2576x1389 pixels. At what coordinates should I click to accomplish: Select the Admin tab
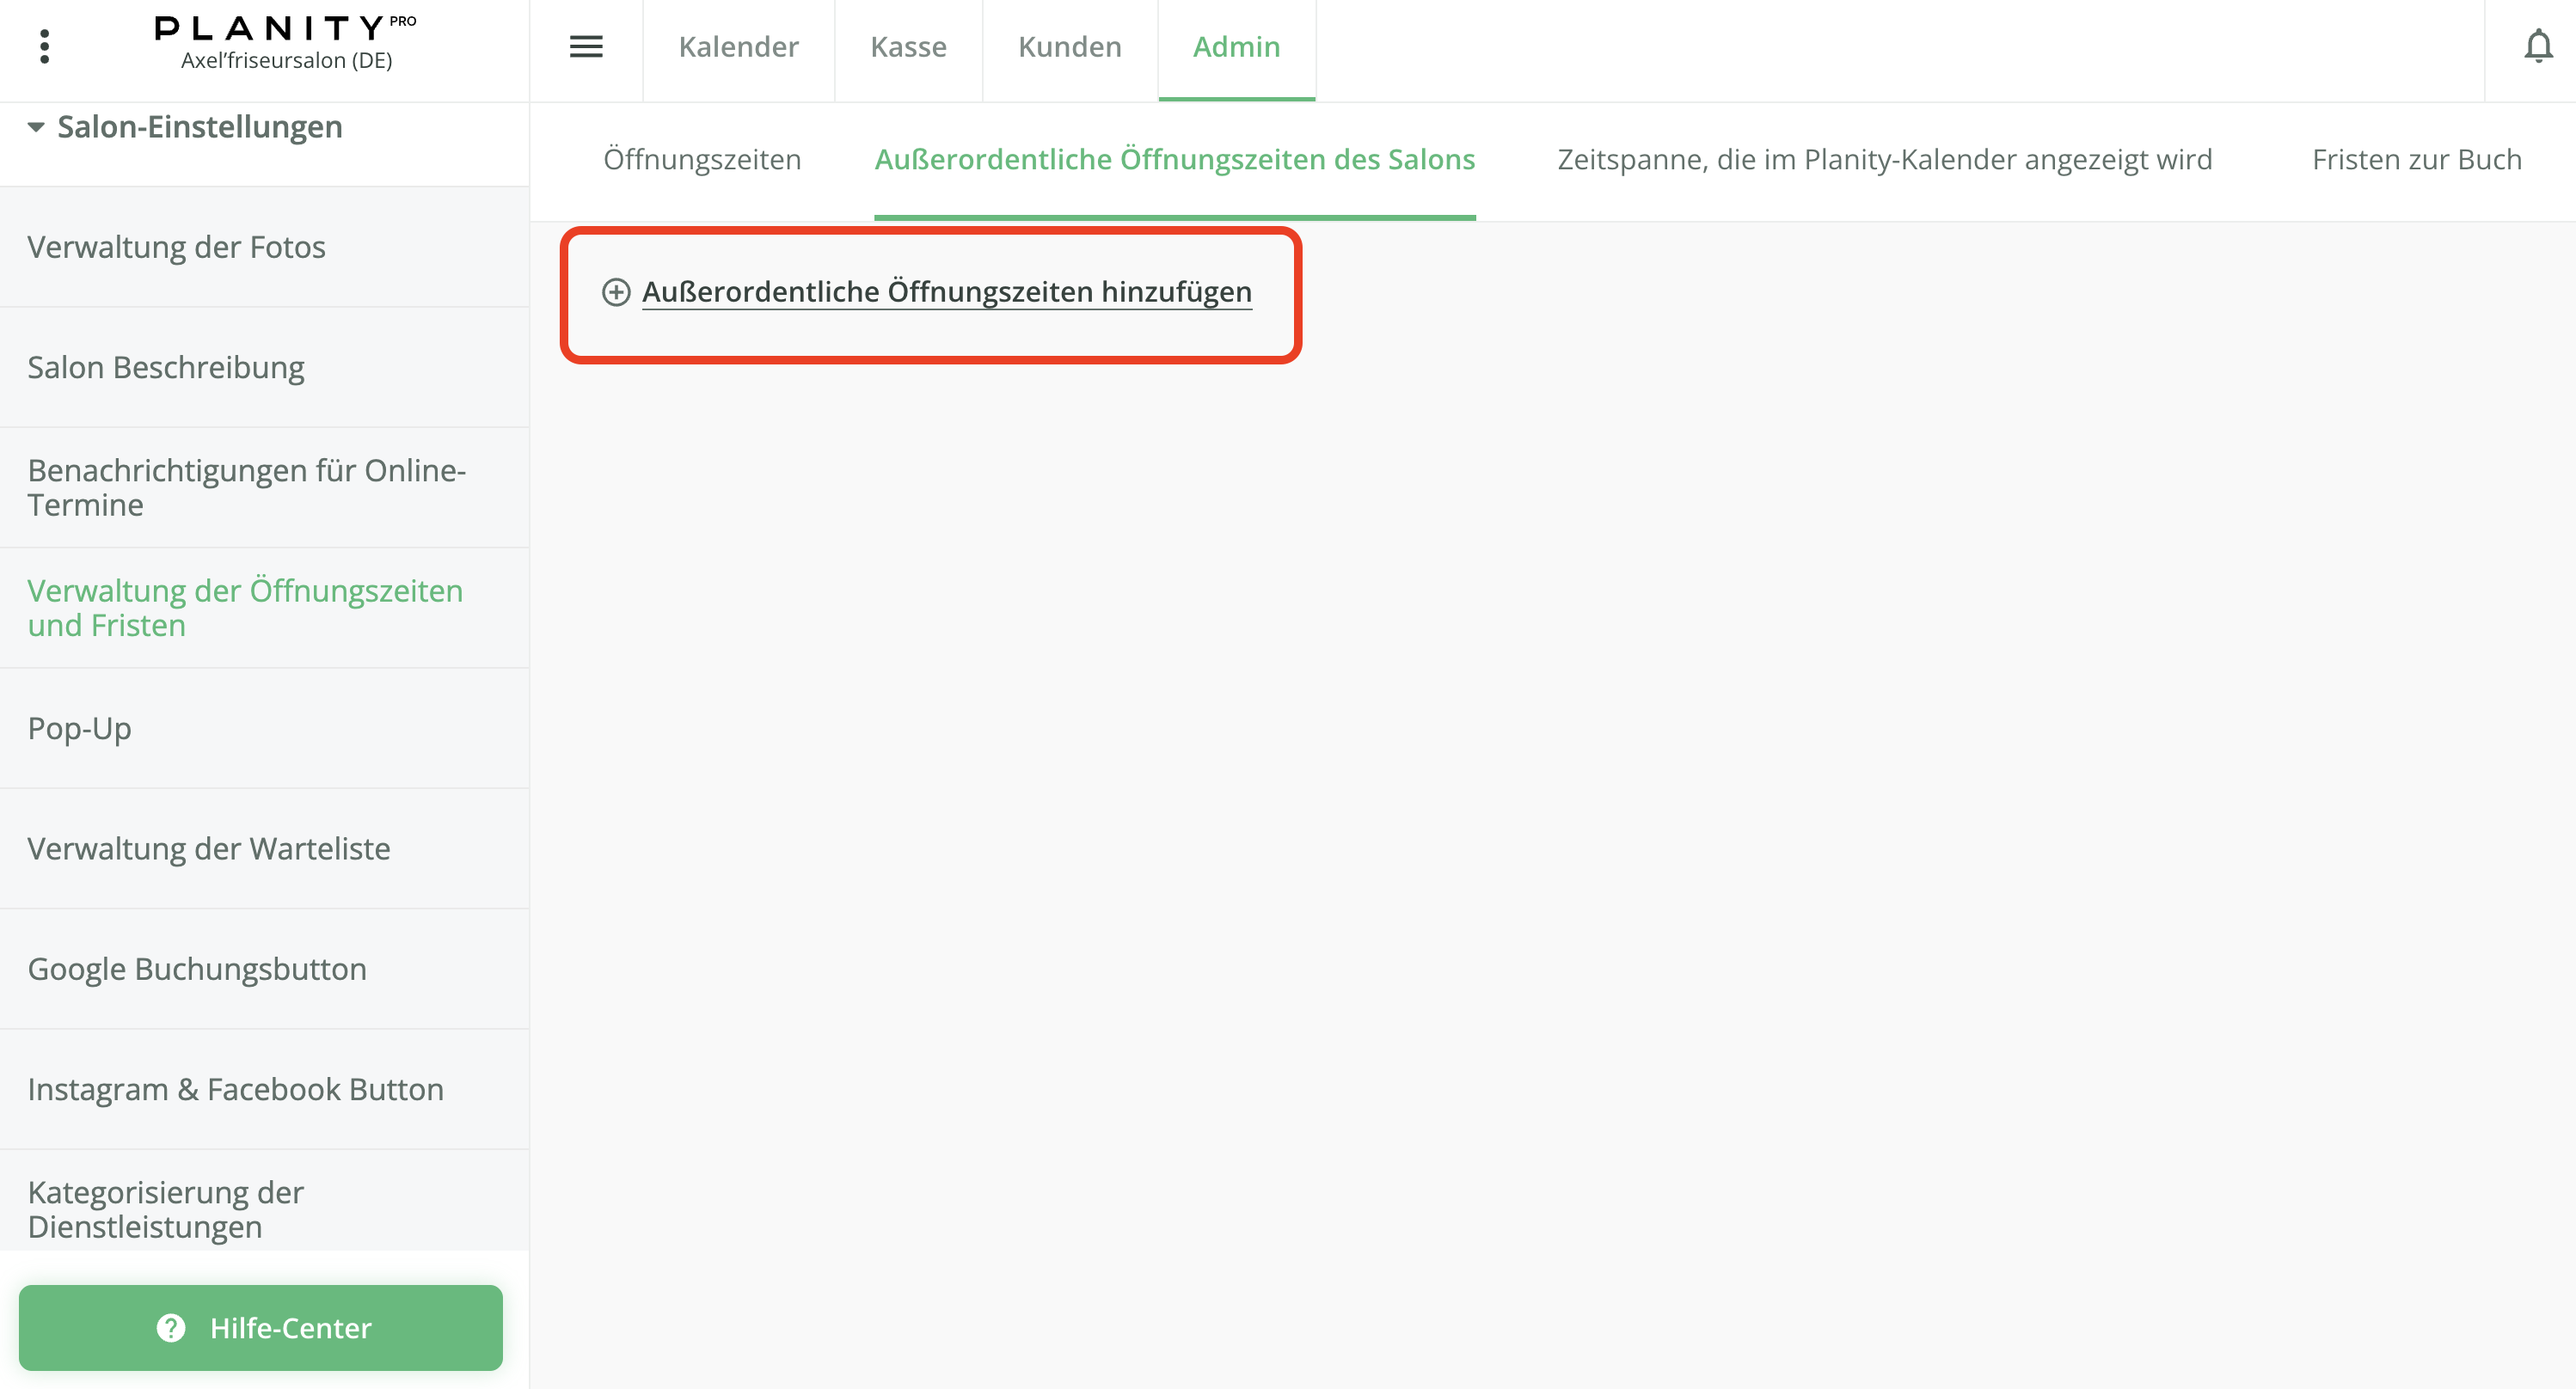tap(1236, 46)
